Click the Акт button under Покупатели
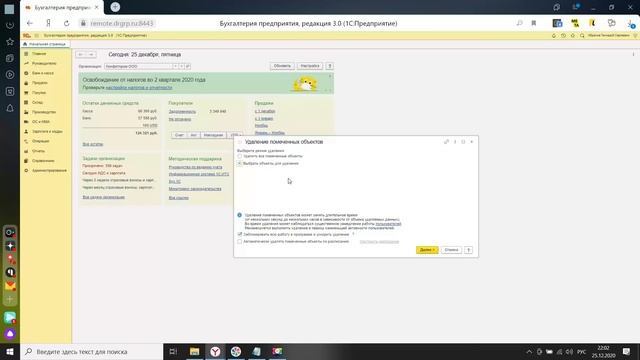The width and height of the screenshot is (640, 360). 193,135
